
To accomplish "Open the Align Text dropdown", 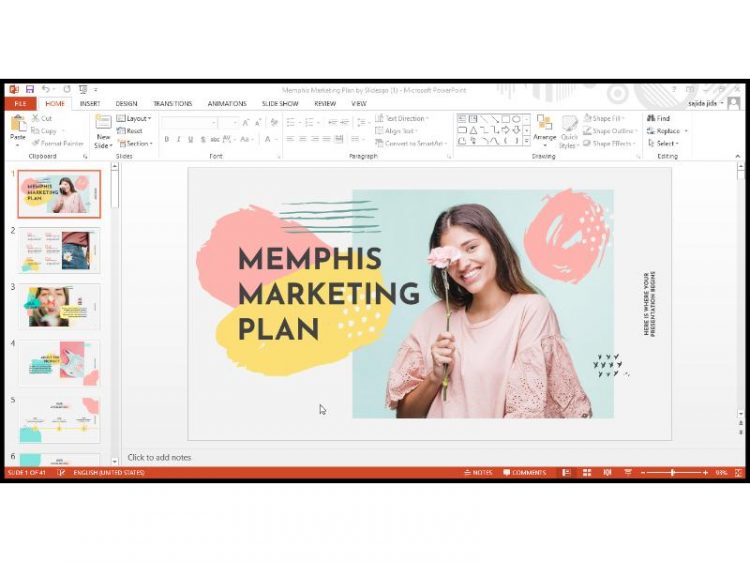I will coord(397,131).
